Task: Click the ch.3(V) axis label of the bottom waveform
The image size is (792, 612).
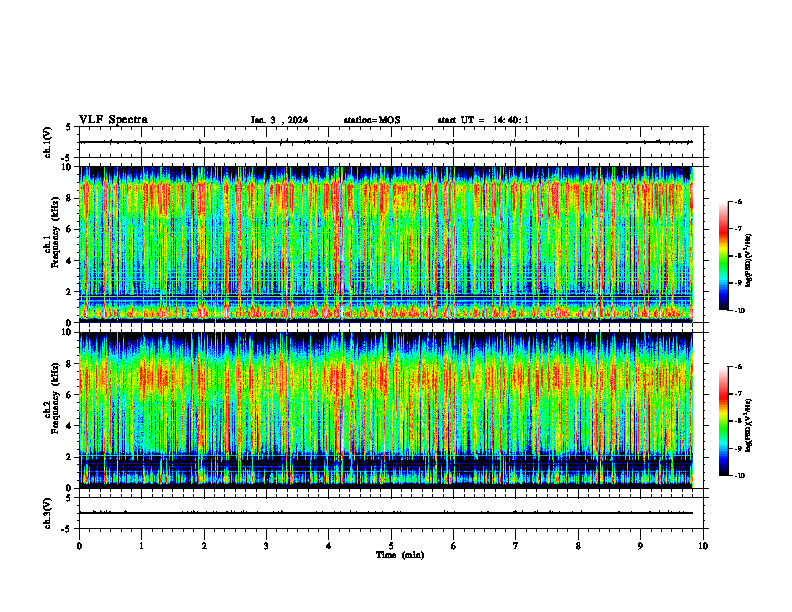Action: (x=47, y=513)
